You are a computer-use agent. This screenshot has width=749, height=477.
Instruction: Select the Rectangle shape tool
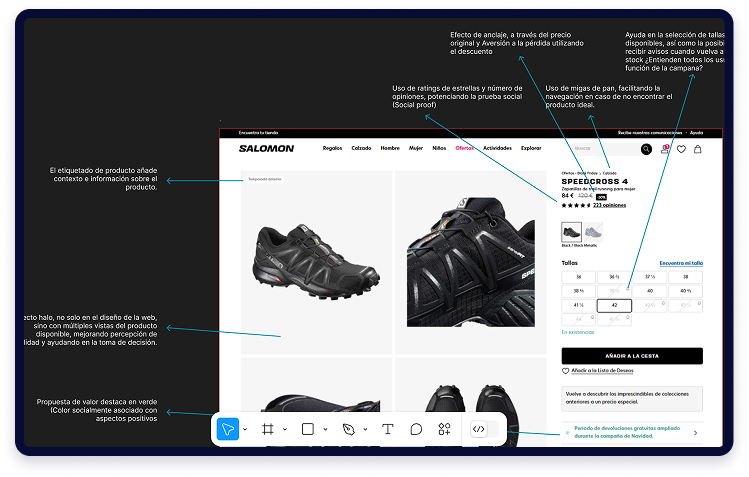308,429
